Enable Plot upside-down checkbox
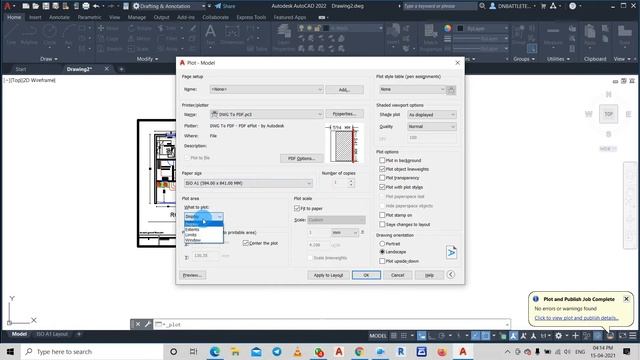 (382, 261)
